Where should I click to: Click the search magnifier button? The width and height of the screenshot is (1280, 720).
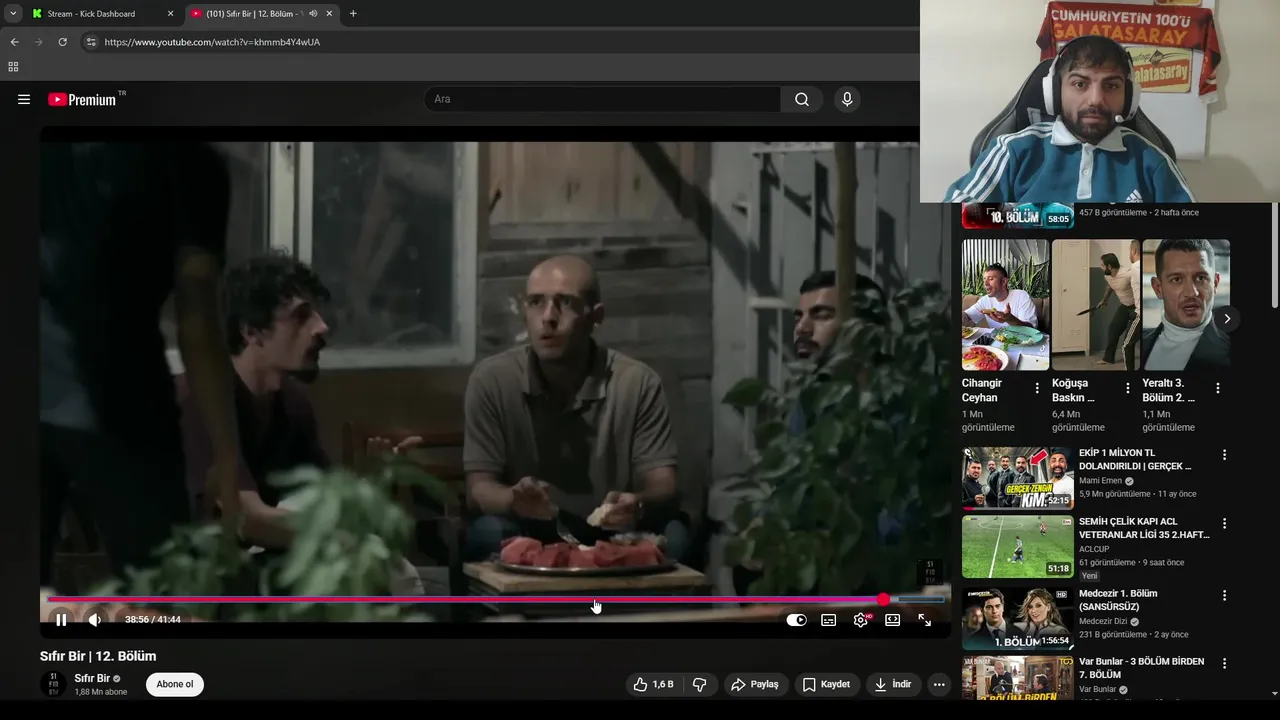(802, 99)
